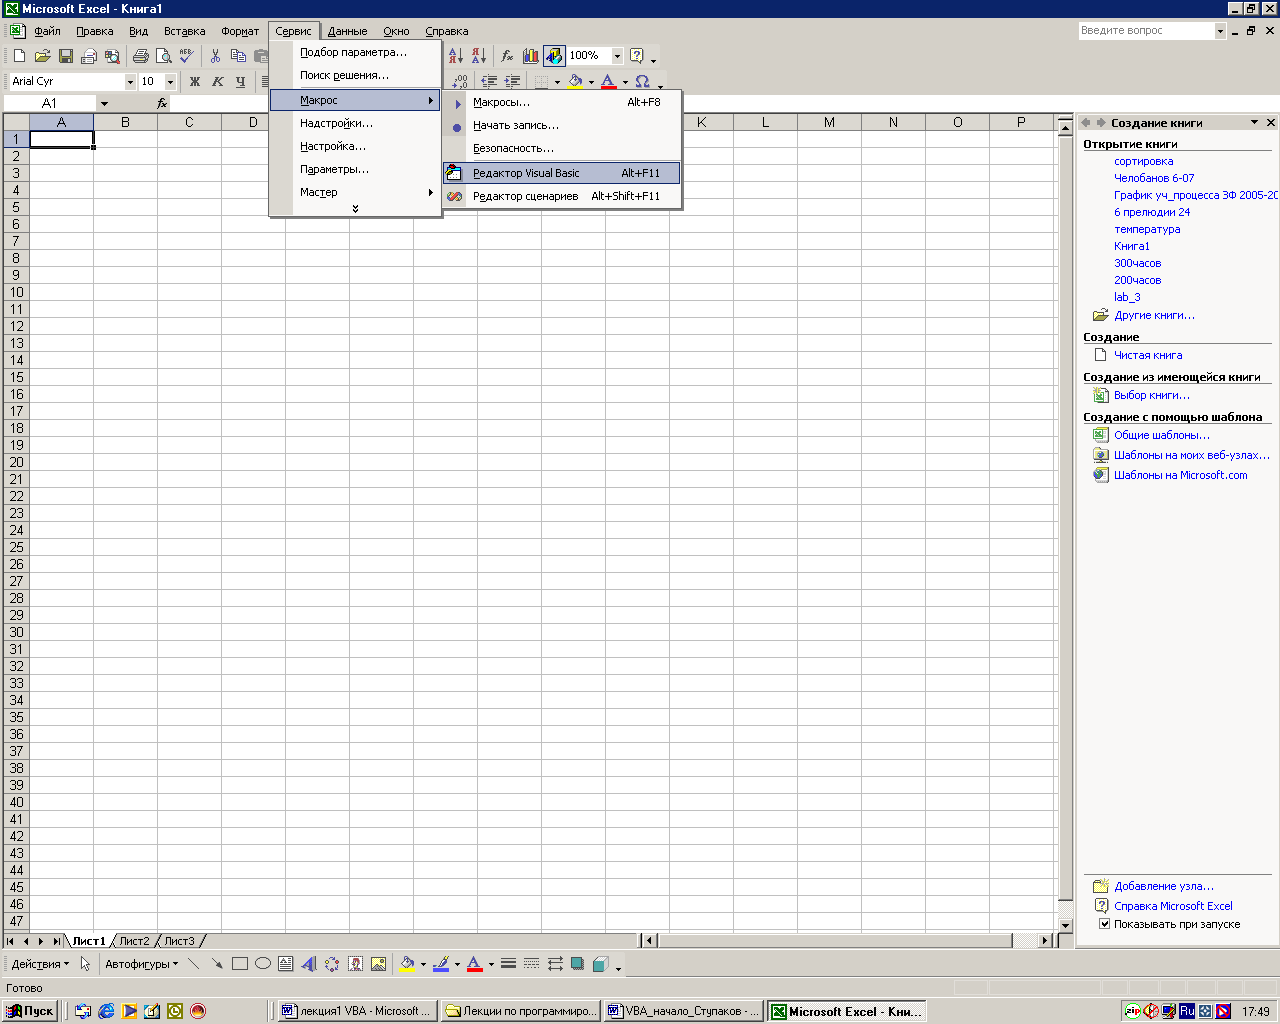1280x1024 pixels.
Task: Apply line color in drawing toolbar
Action: 441,964
